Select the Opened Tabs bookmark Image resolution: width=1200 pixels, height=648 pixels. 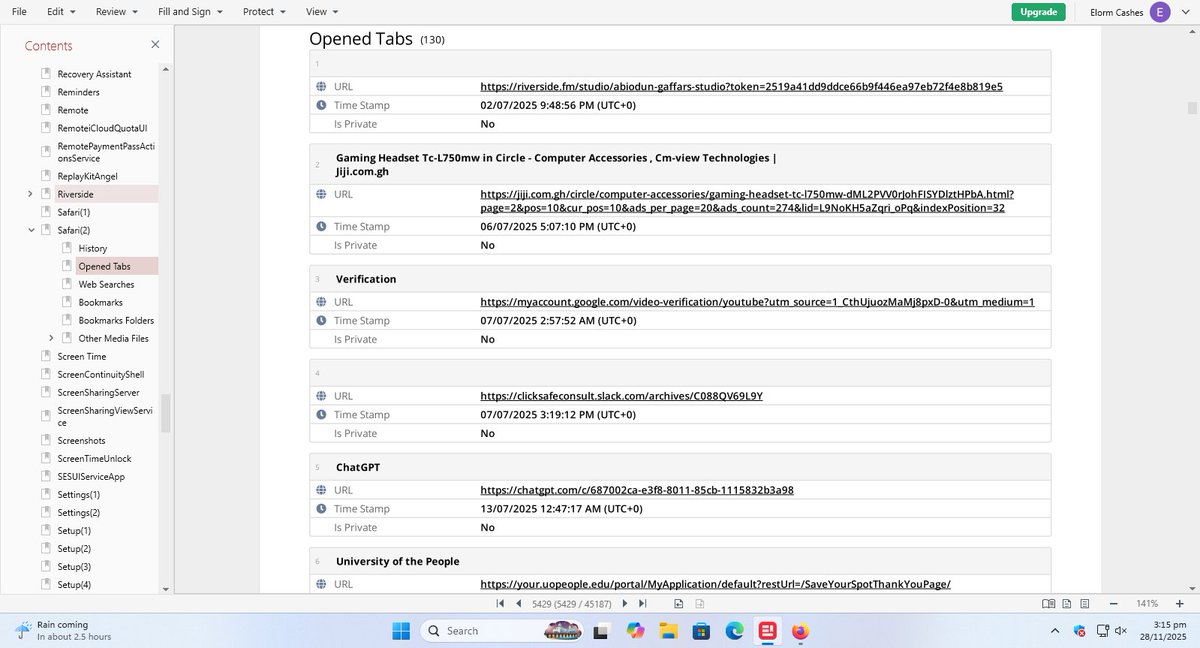[104, 266]
